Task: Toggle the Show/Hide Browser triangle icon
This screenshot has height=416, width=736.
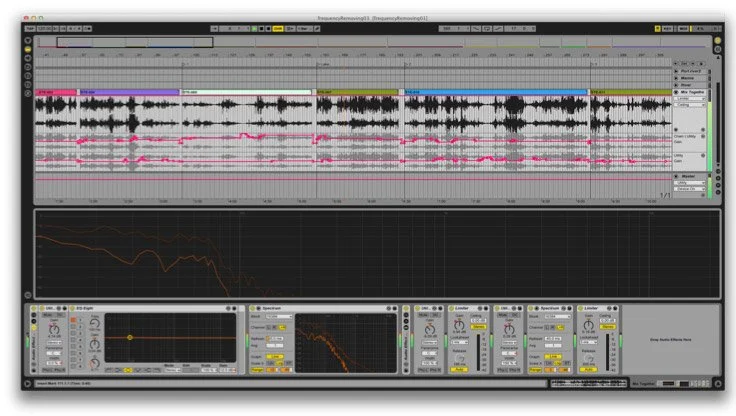Action: click(x=28, y=41)
